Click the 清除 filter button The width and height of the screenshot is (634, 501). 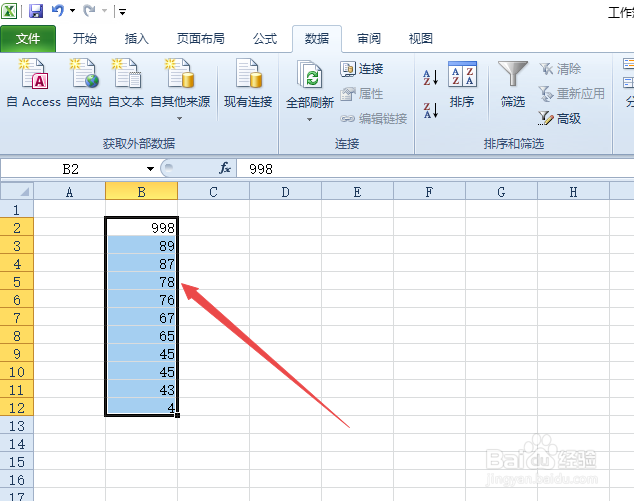[x=560, y=69]
